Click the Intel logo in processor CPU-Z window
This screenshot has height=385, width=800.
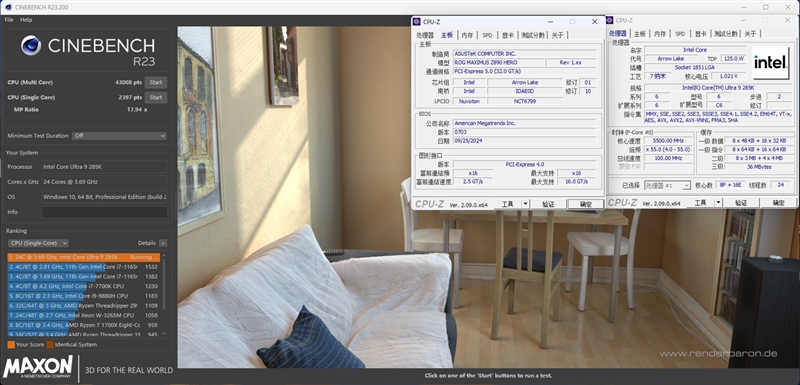[x=770, y=63]
